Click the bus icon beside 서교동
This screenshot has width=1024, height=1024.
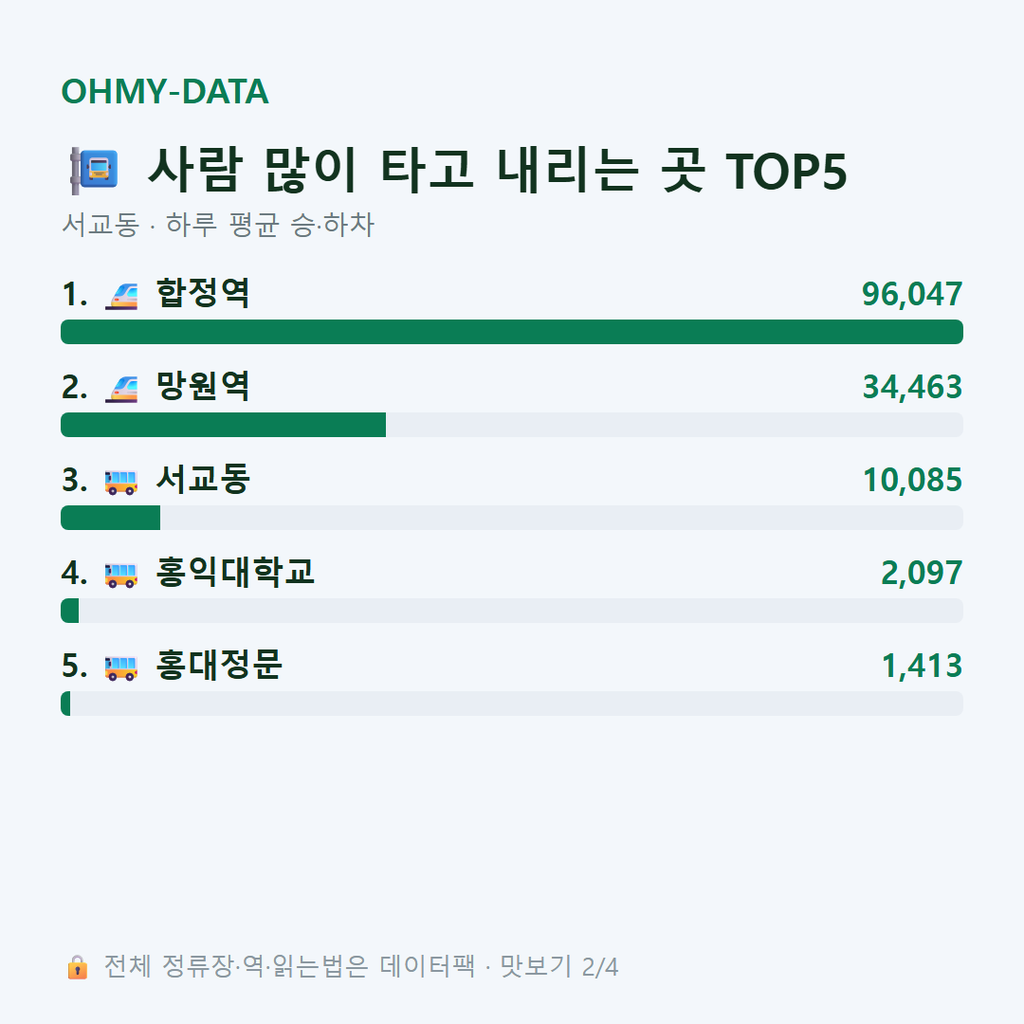coord(121,482)
